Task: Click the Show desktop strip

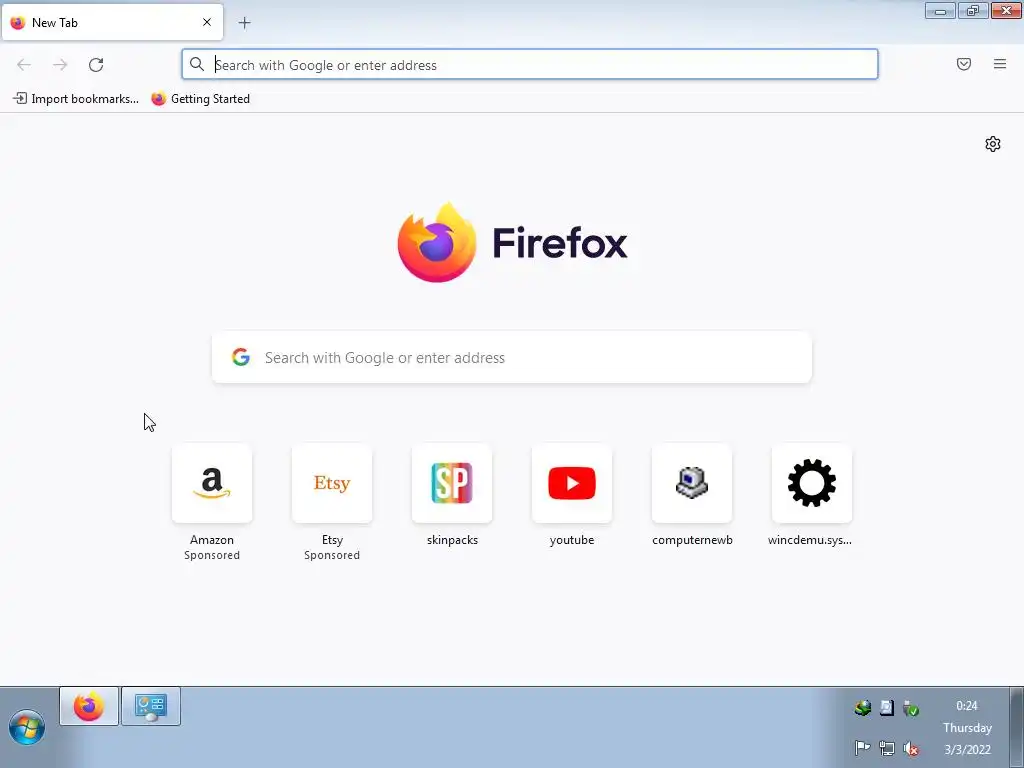Action: coord(1017,728)
